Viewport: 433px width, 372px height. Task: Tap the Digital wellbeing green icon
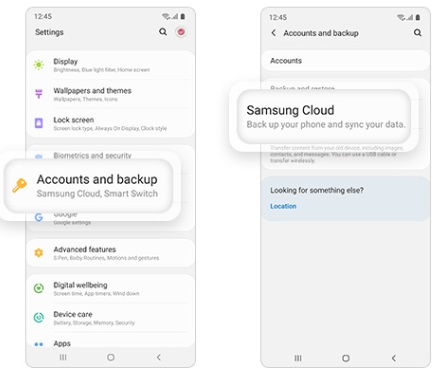tap(39, 288)
